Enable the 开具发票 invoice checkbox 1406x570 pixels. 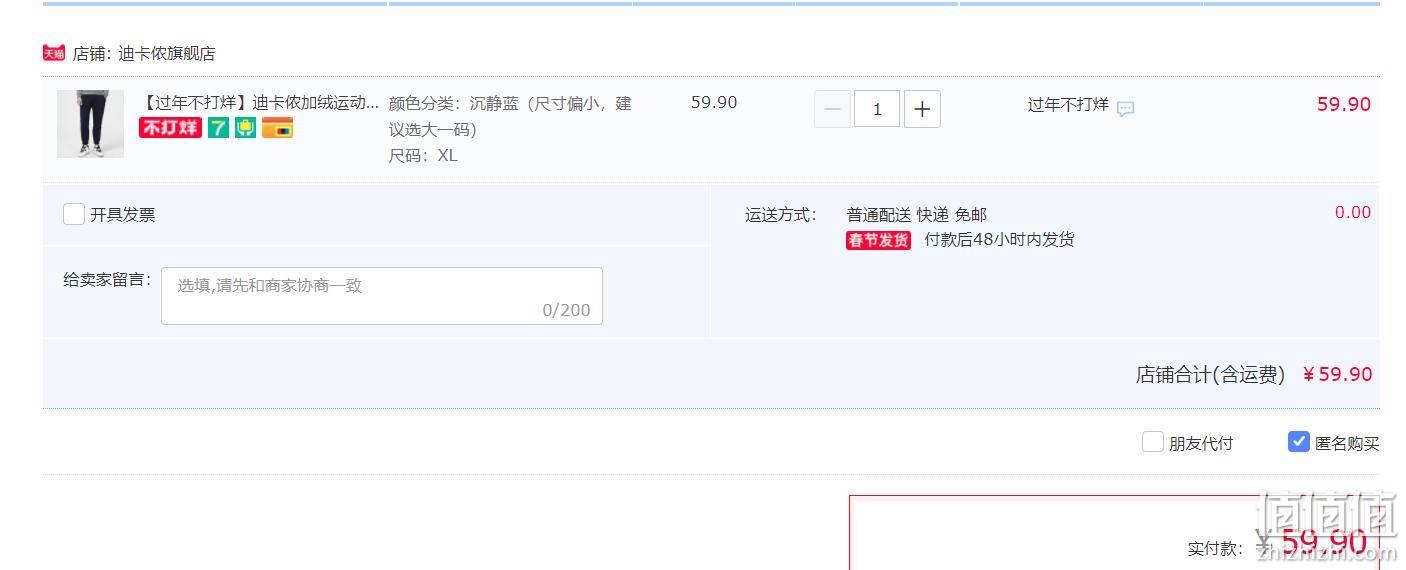click(74, 214)
